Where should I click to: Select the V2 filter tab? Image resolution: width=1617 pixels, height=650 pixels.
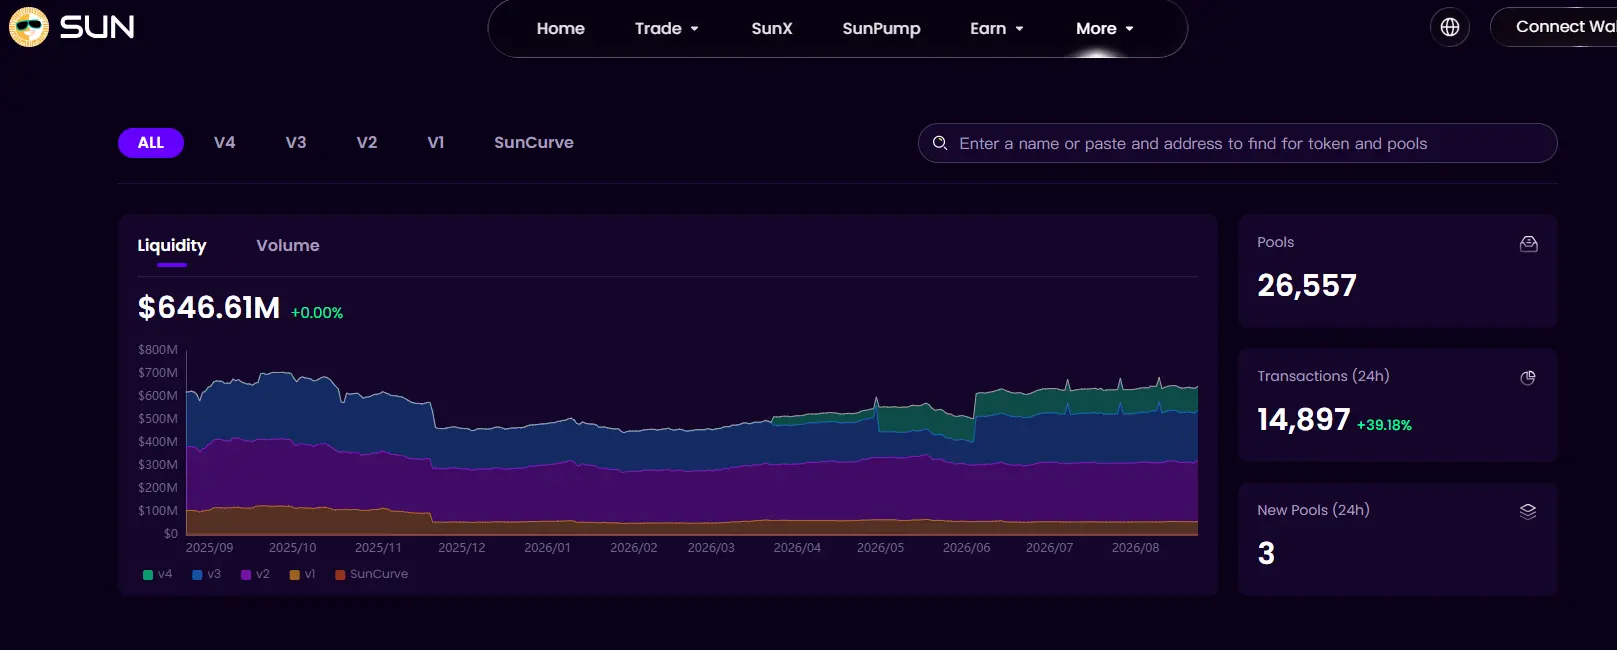367,142
